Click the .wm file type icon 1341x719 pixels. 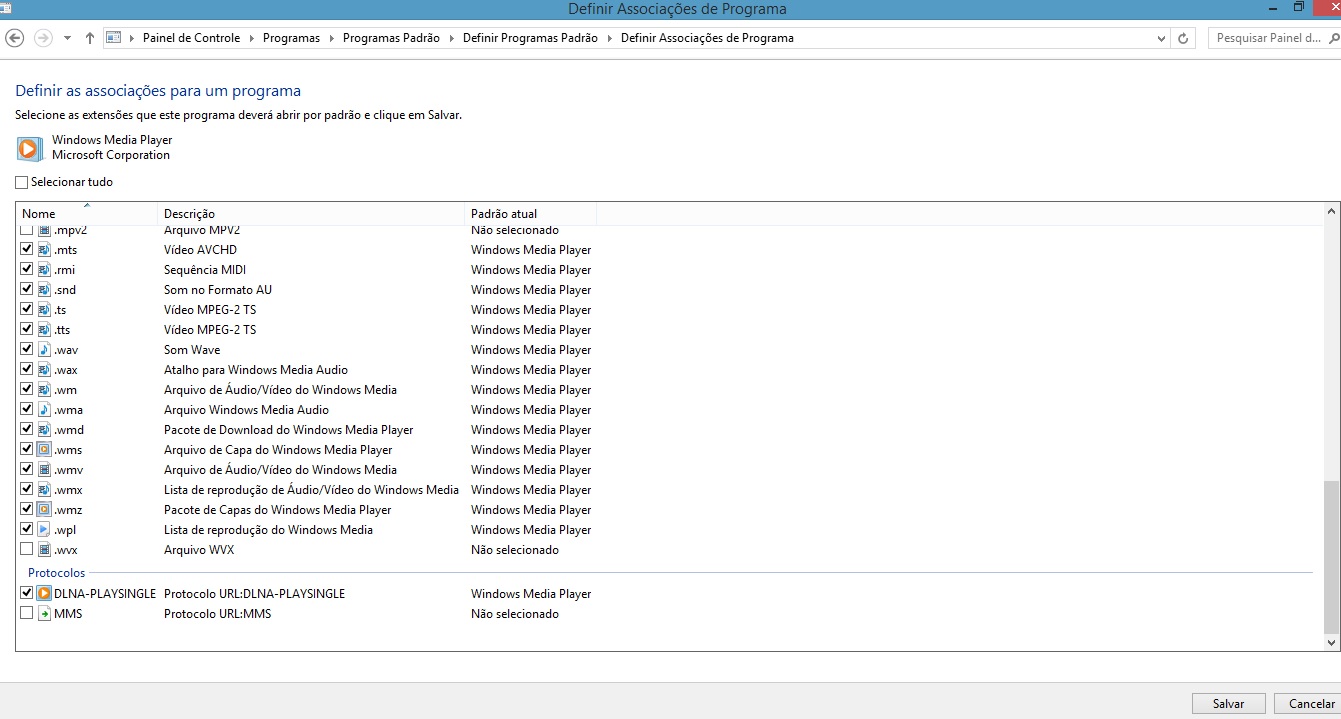[44, 390]
